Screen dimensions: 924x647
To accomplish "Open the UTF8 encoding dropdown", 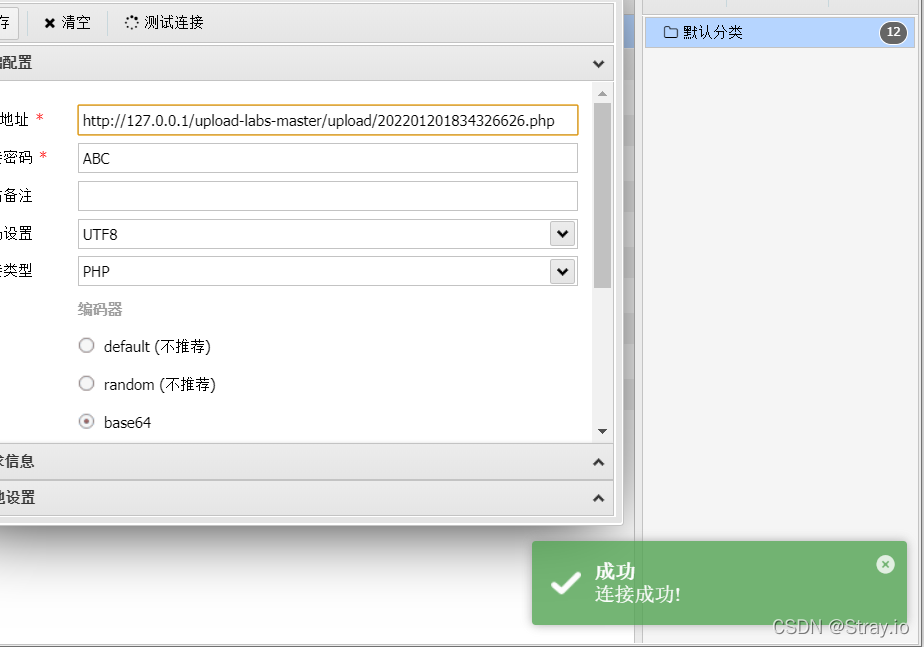I will pos(563,234).
